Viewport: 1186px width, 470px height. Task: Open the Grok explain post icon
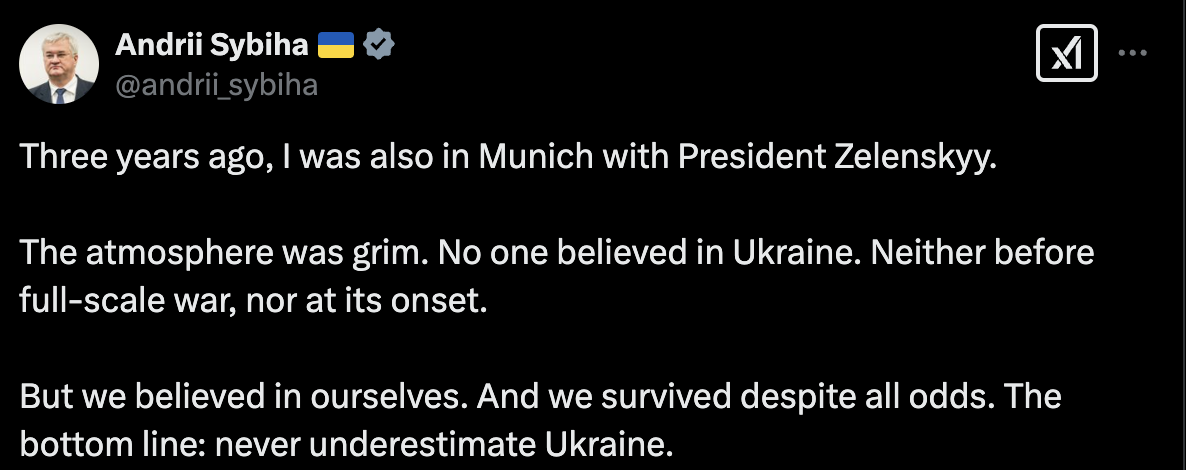tap(1069, 56)
